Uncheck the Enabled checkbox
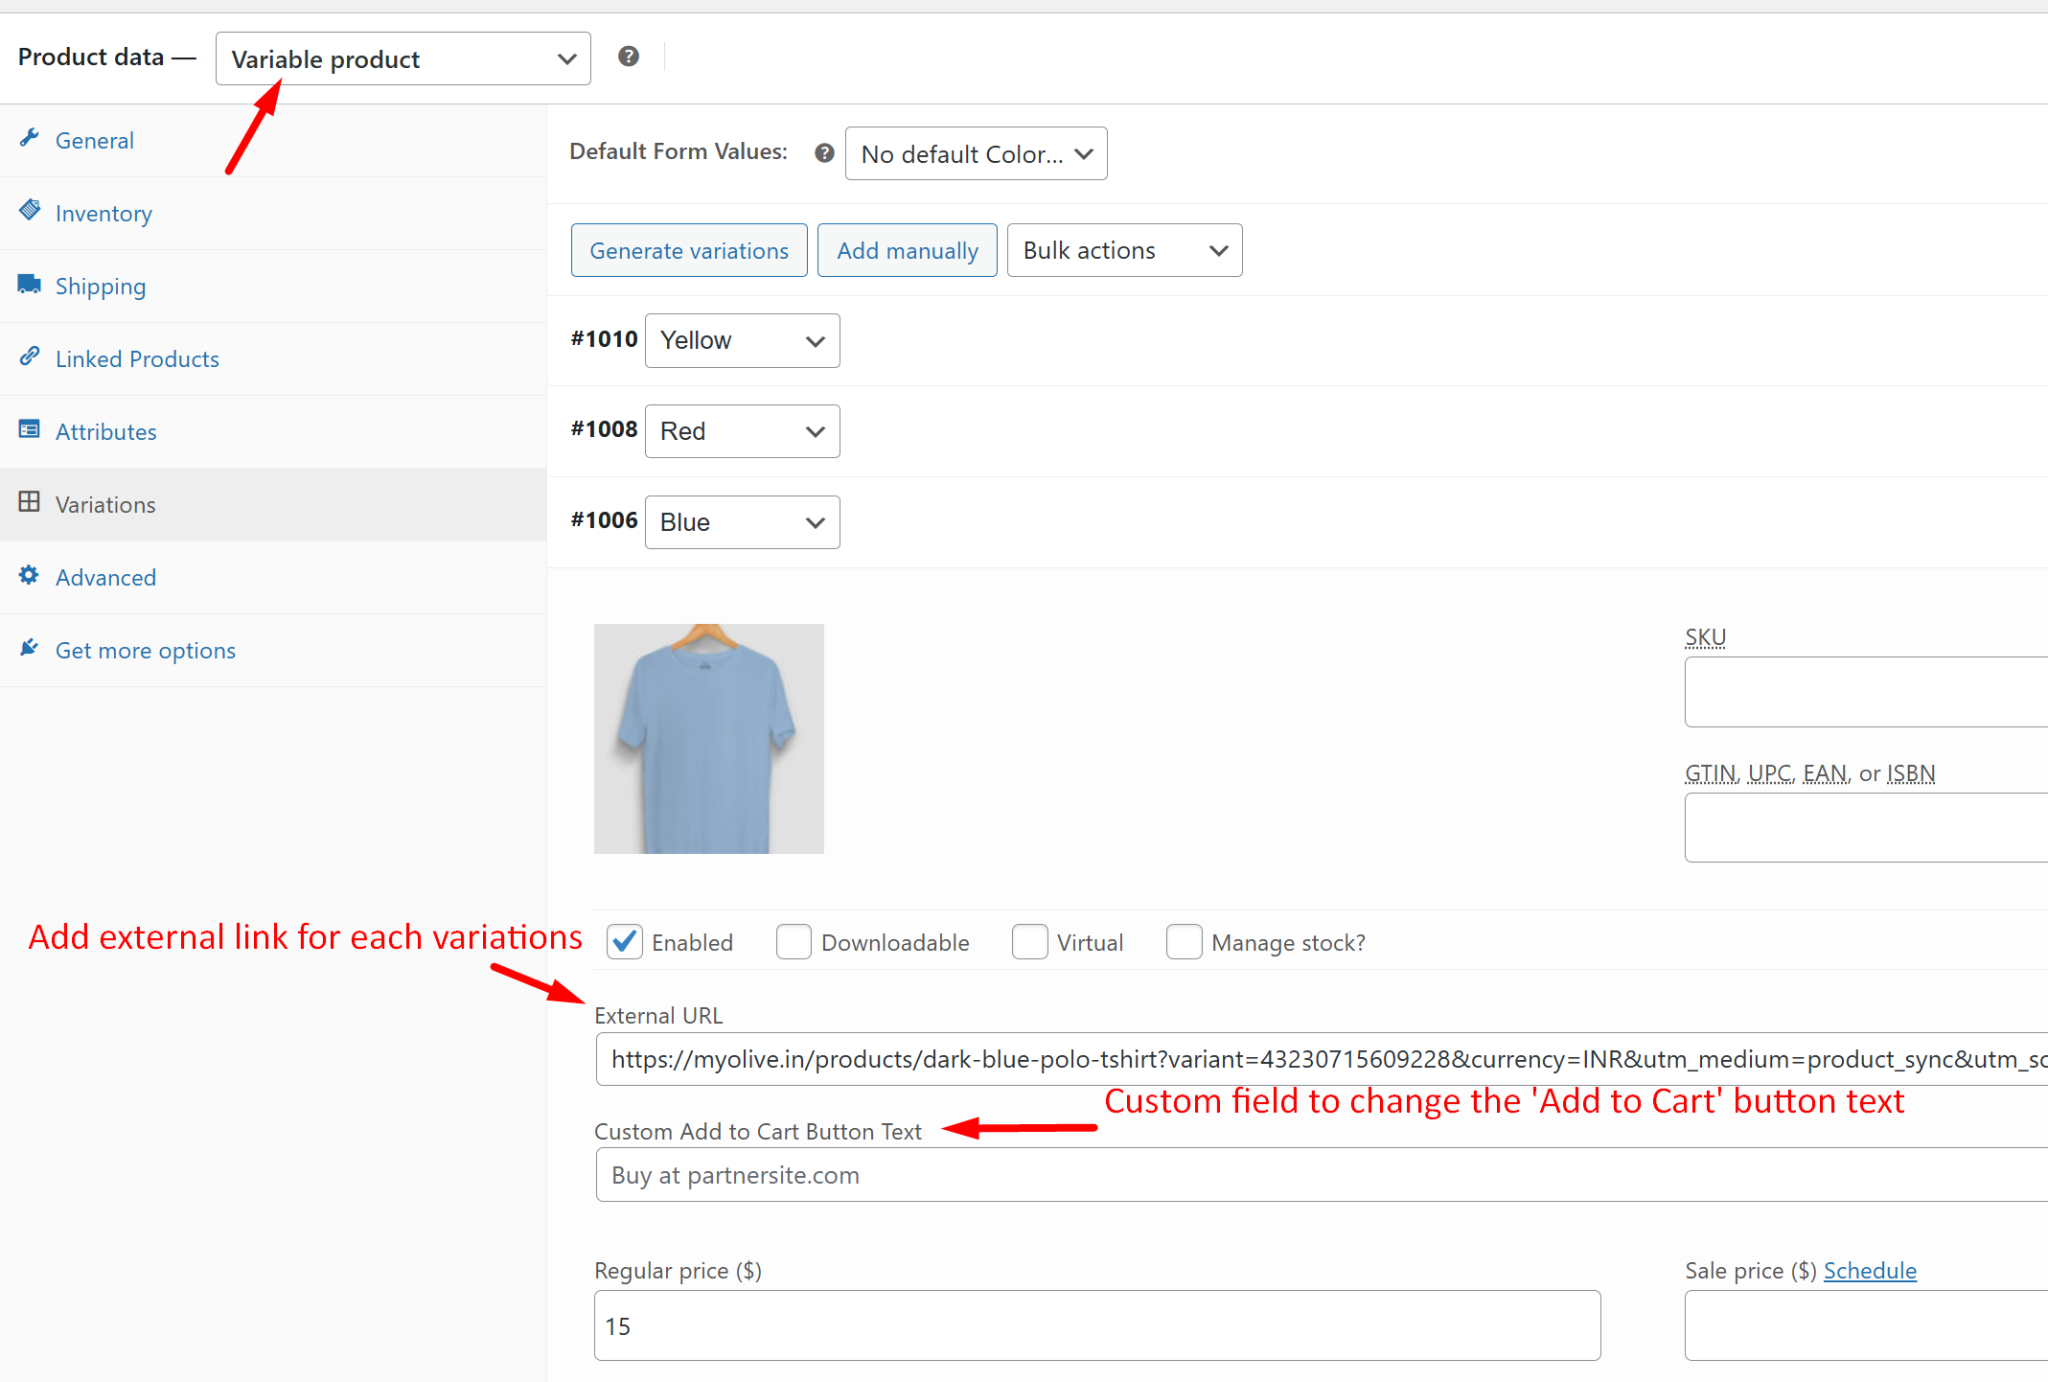 tap(623, 941)
